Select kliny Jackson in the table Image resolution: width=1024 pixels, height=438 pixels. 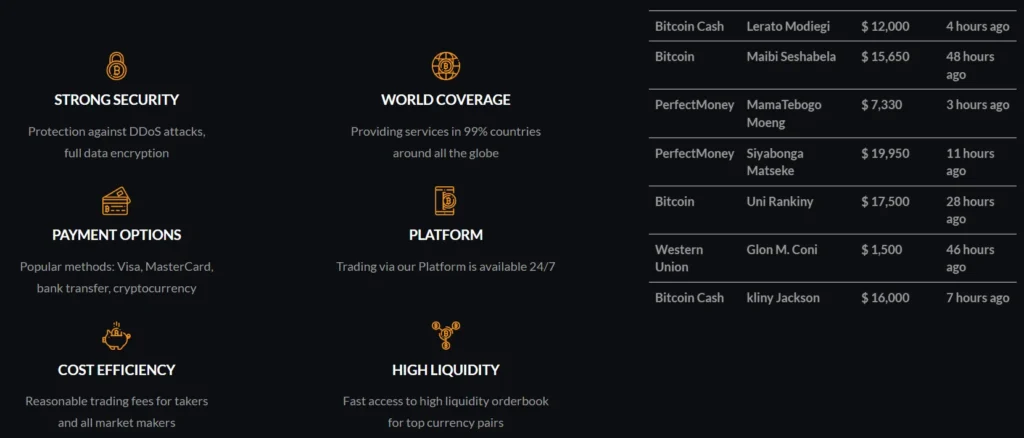click(x=783, y=298)
